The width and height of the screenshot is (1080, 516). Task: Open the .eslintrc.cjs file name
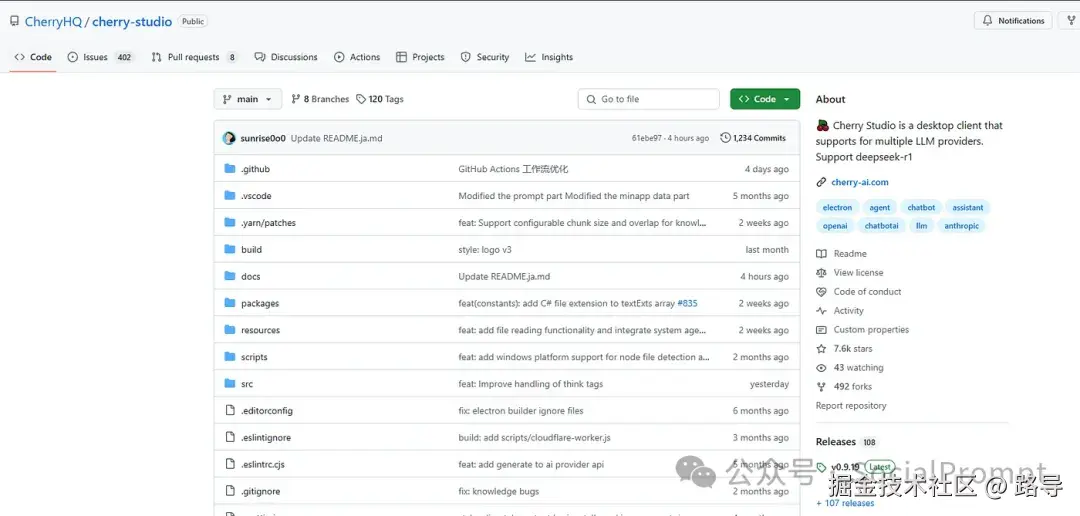click(x=262, y=464)
